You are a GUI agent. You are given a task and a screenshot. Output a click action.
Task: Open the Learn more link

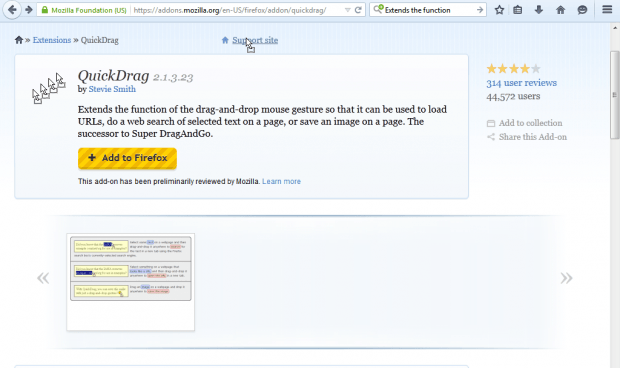click(281, 181)
